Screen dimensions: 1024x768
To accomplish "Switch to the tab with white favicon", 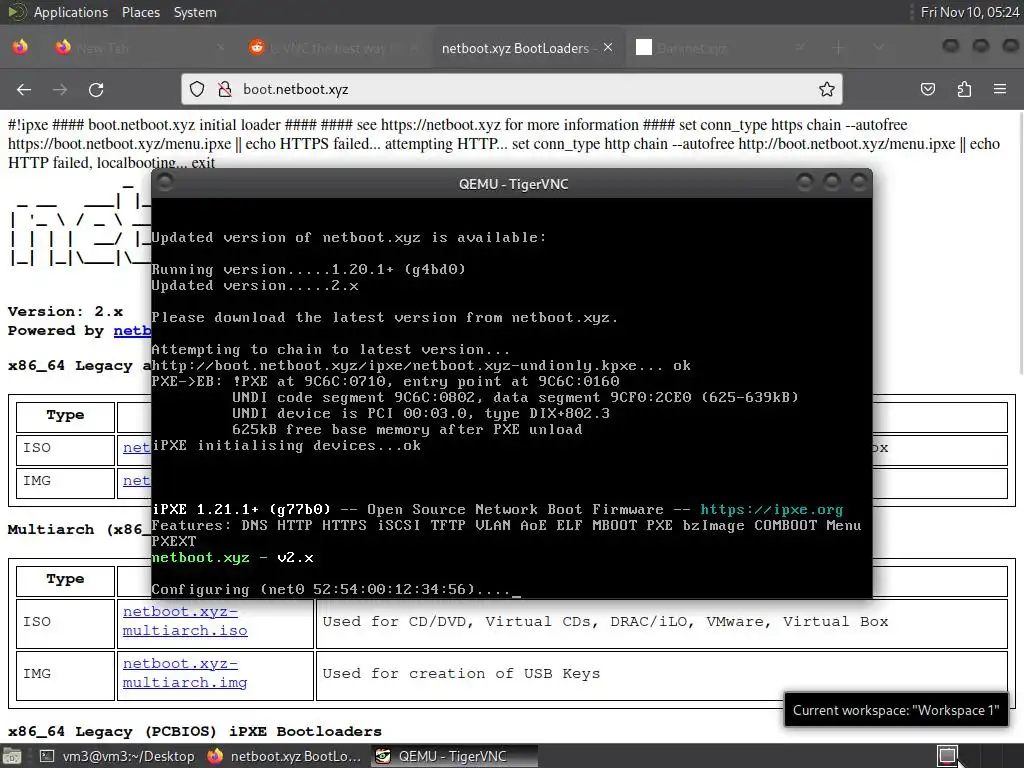I will (x=720, y=48).
